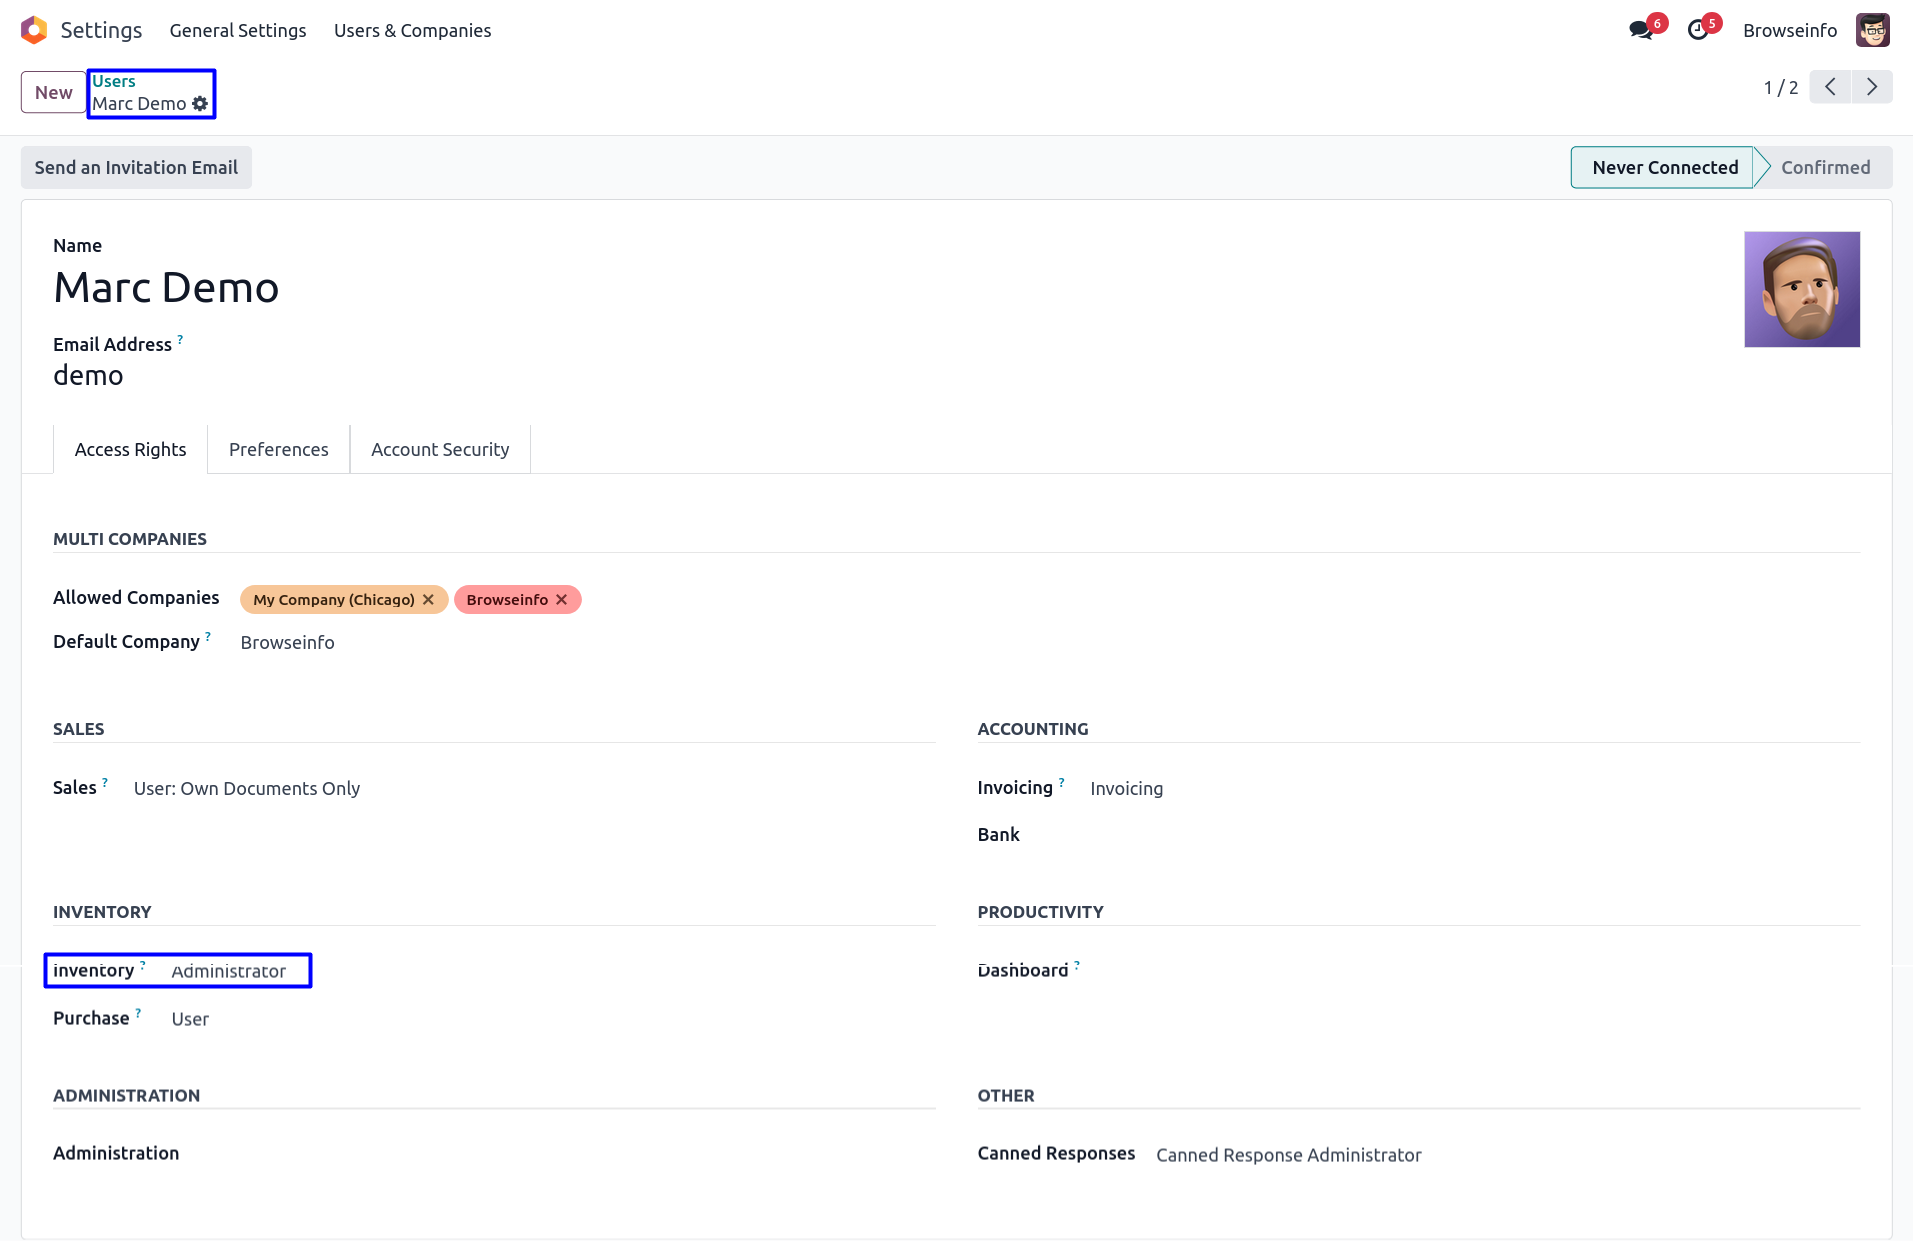1913x1244 pixels.
Task: Click the Users breadcrumb link
Action: [x=114, y=82]
